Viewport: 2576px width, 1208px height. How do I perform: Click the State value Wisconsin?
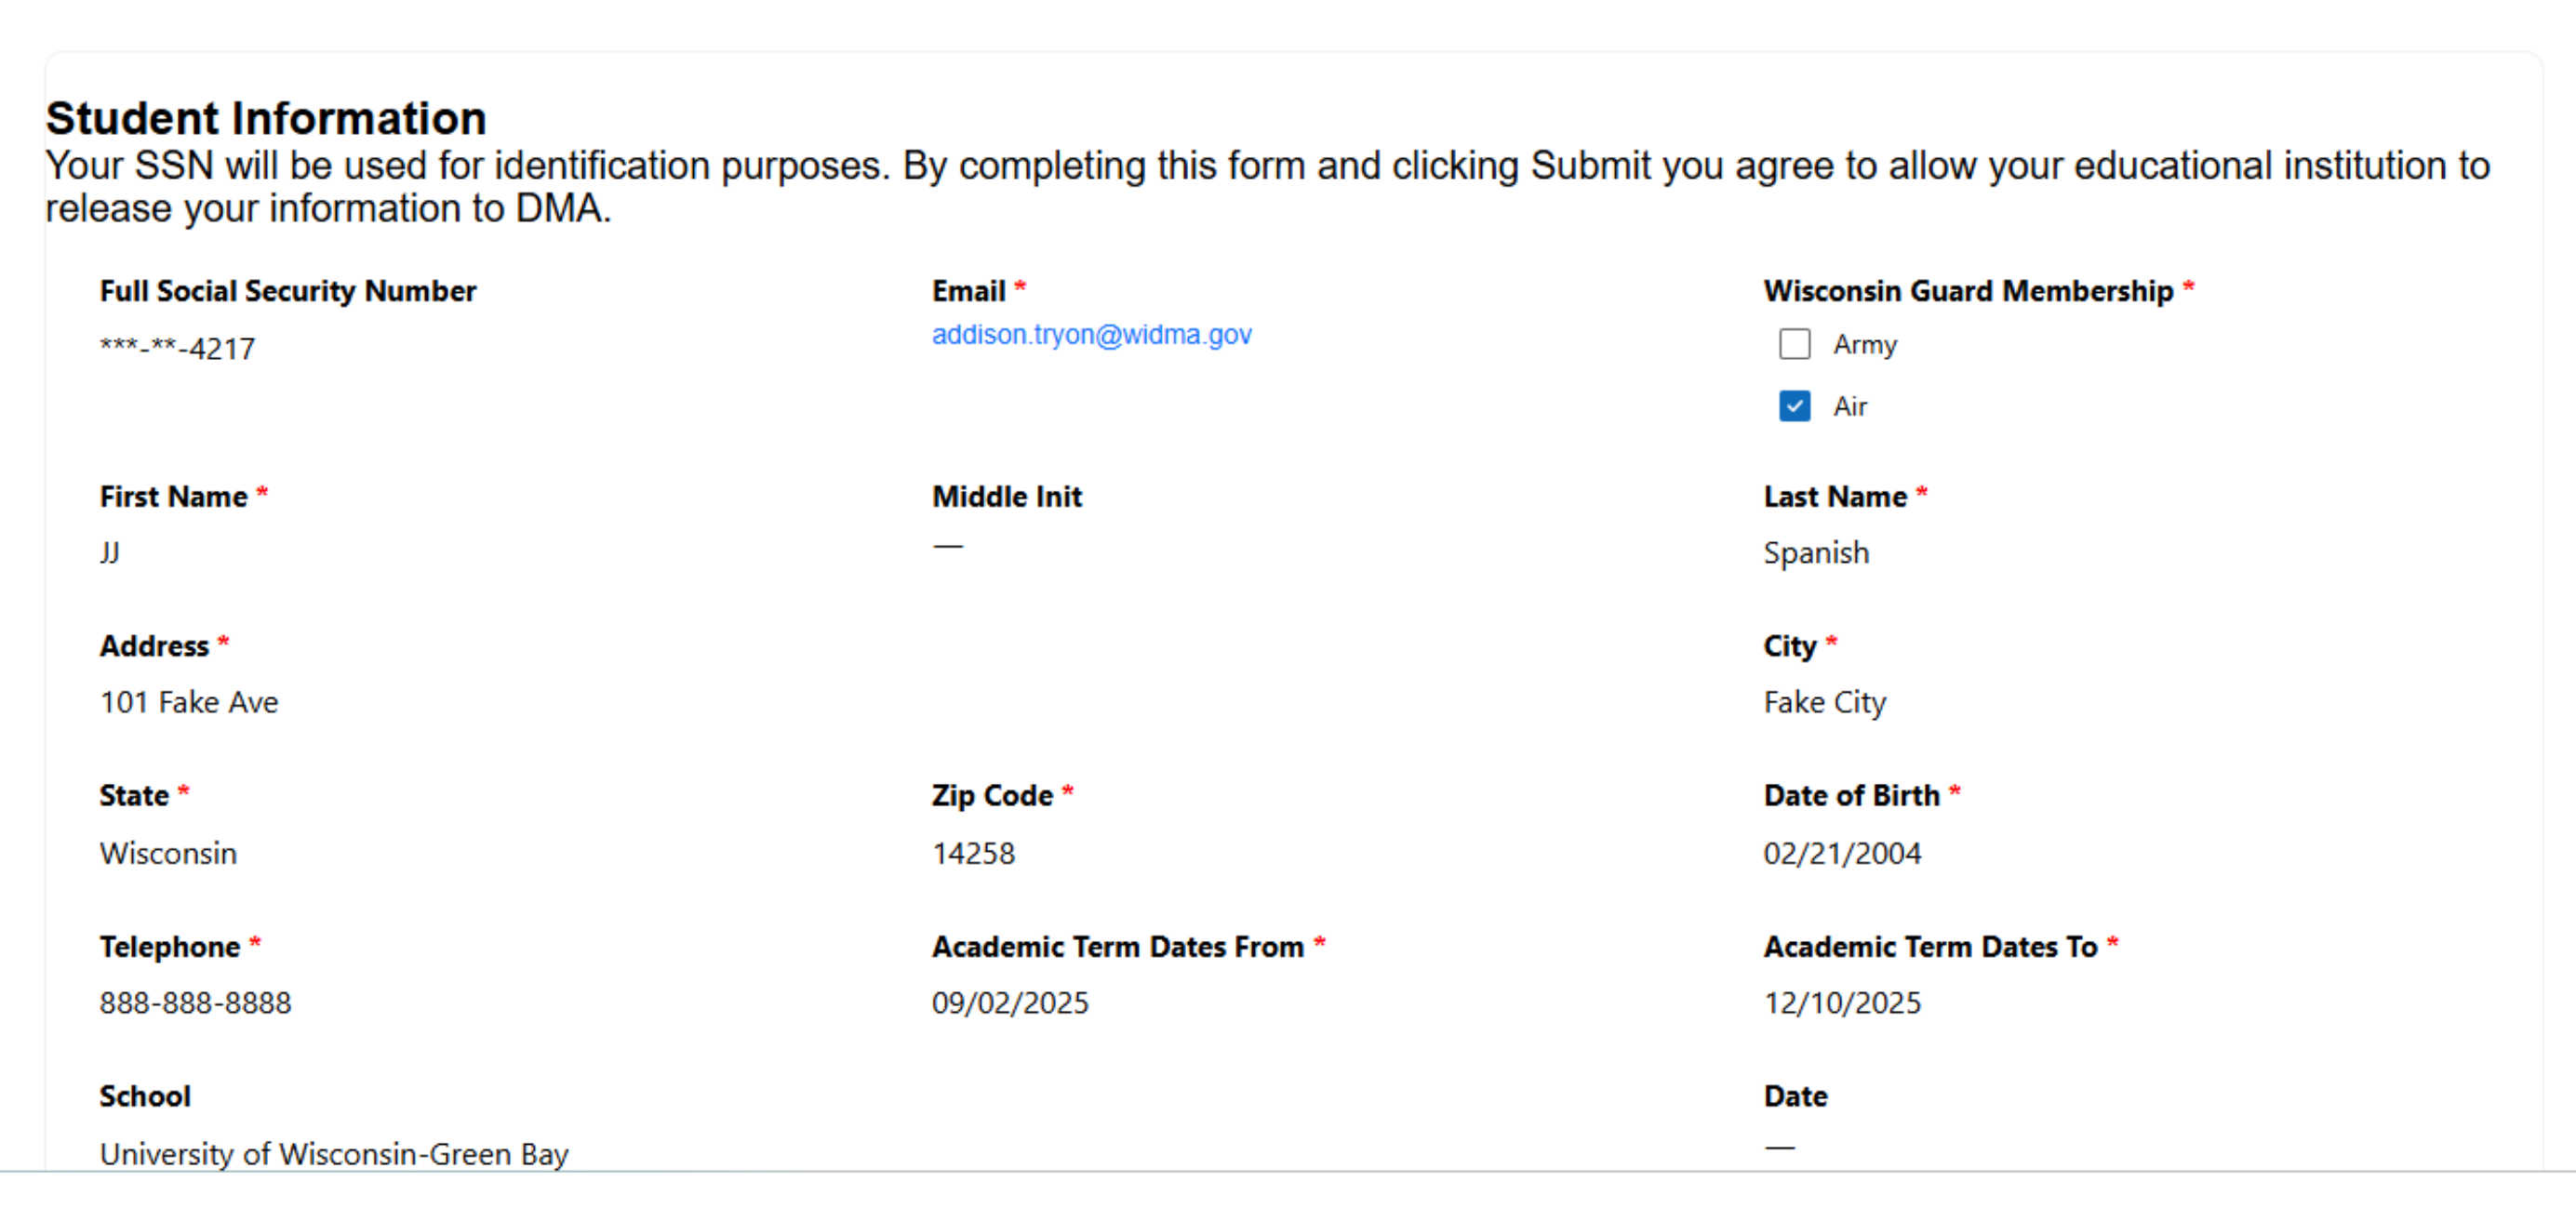coord(168,852)
